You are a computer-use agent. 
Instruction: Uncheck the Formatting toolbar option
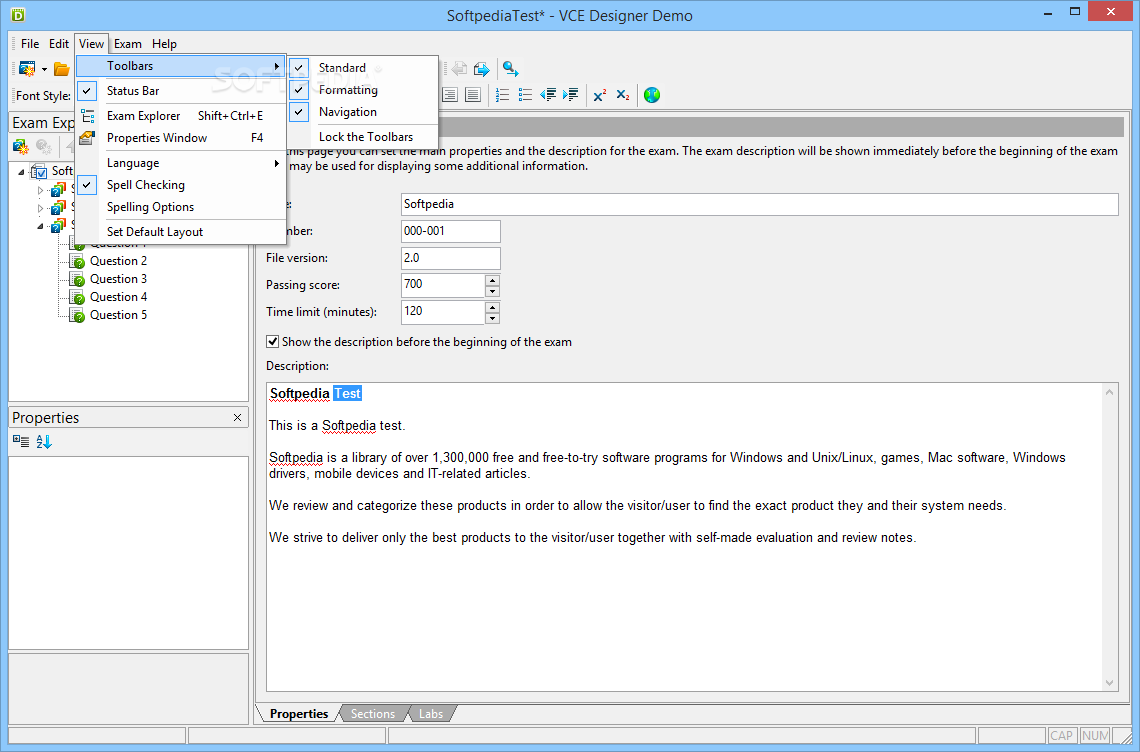299,90
